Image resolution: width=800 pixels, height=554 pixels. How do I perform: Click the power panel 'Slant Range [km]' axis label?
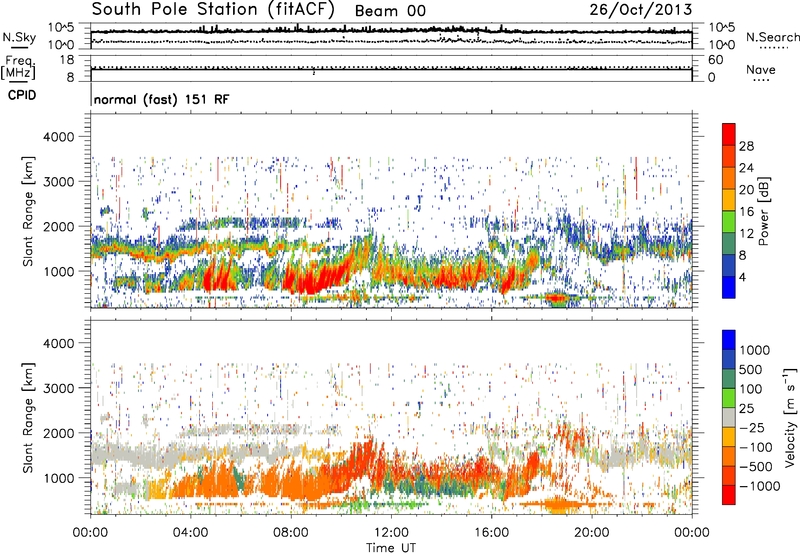[28, 211]
